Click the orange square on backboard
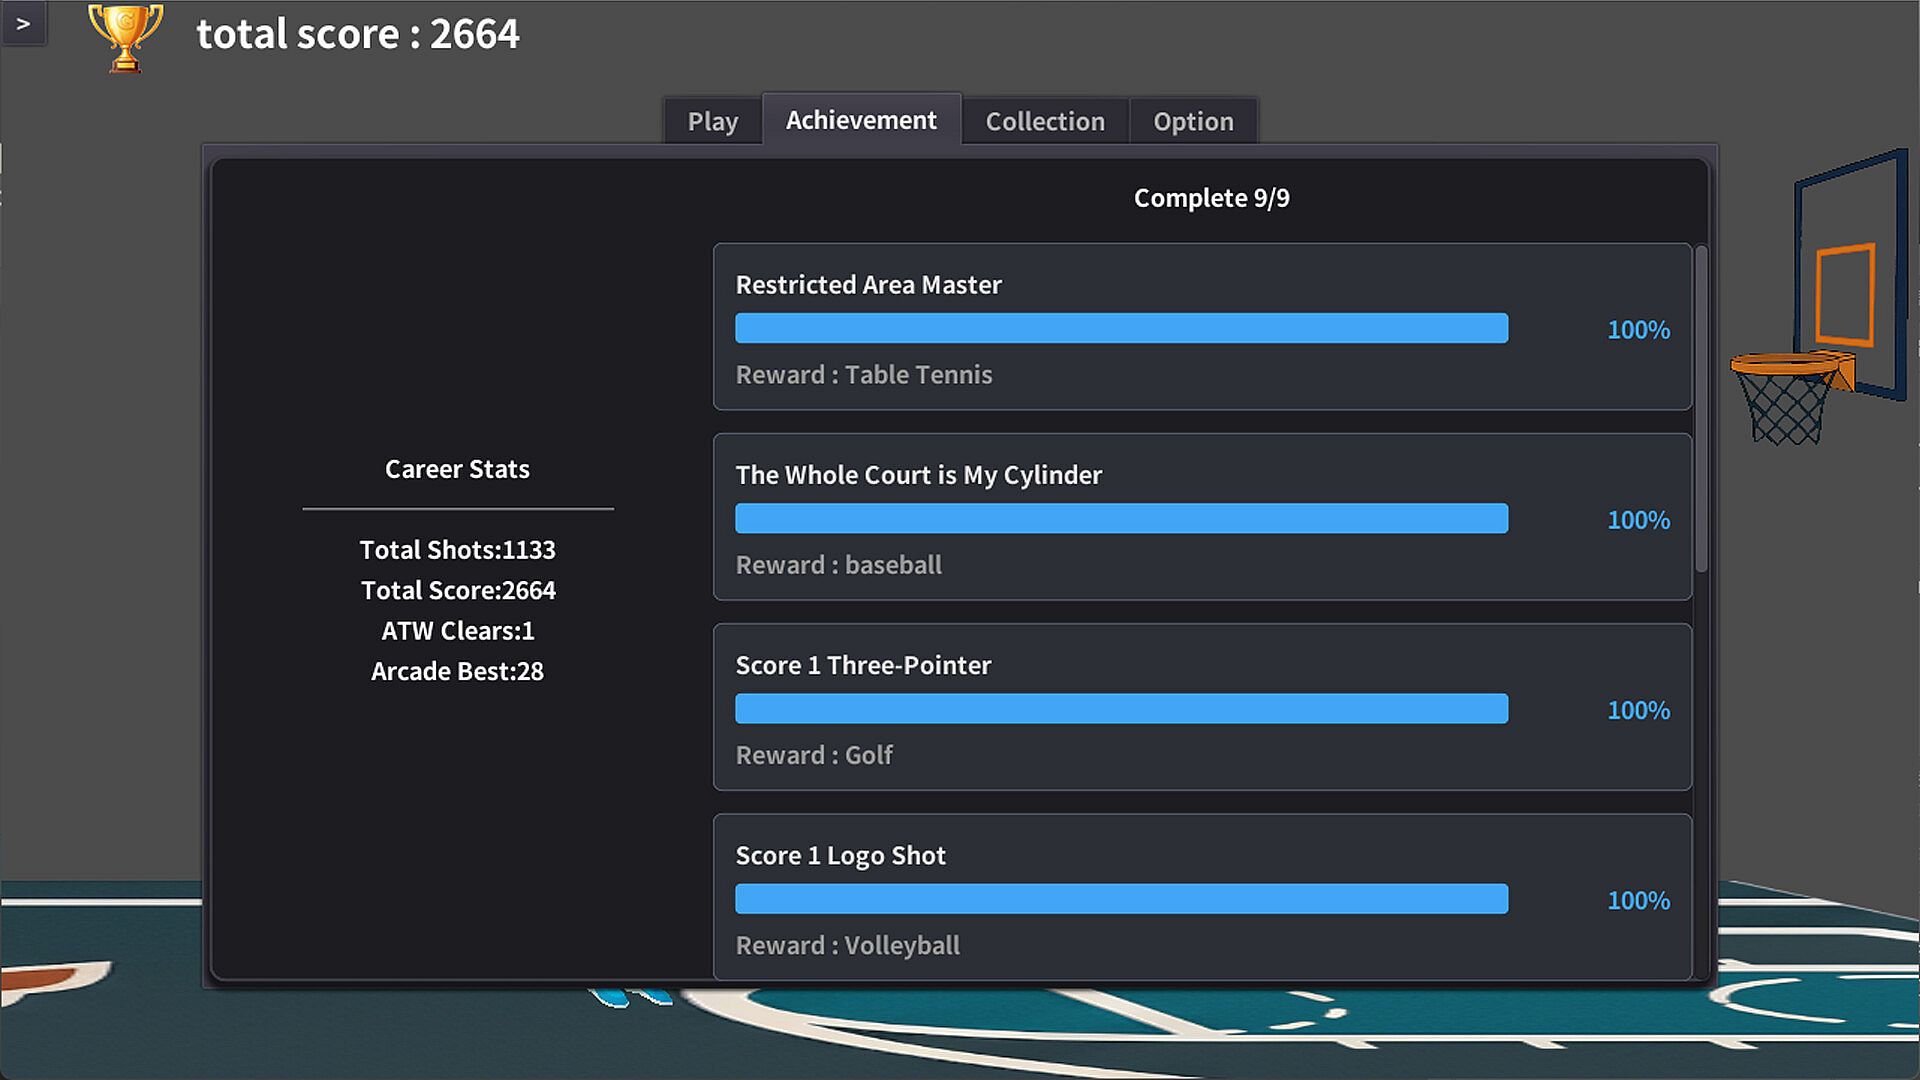The height and width of the screenshot is (1080, 1920). coord(1844,293)
